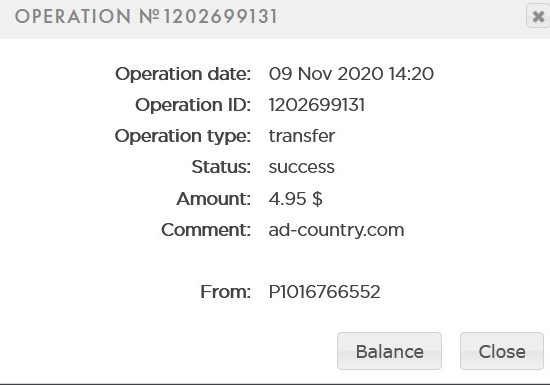Click the № symbol in the header

[149, 16]
